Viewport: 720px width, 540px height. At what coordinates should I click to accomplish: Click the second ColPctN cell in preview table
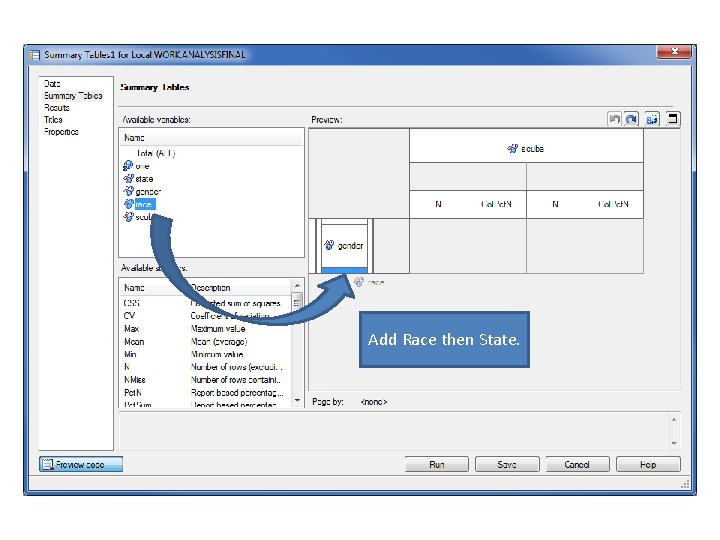click(x=613, y=204)
